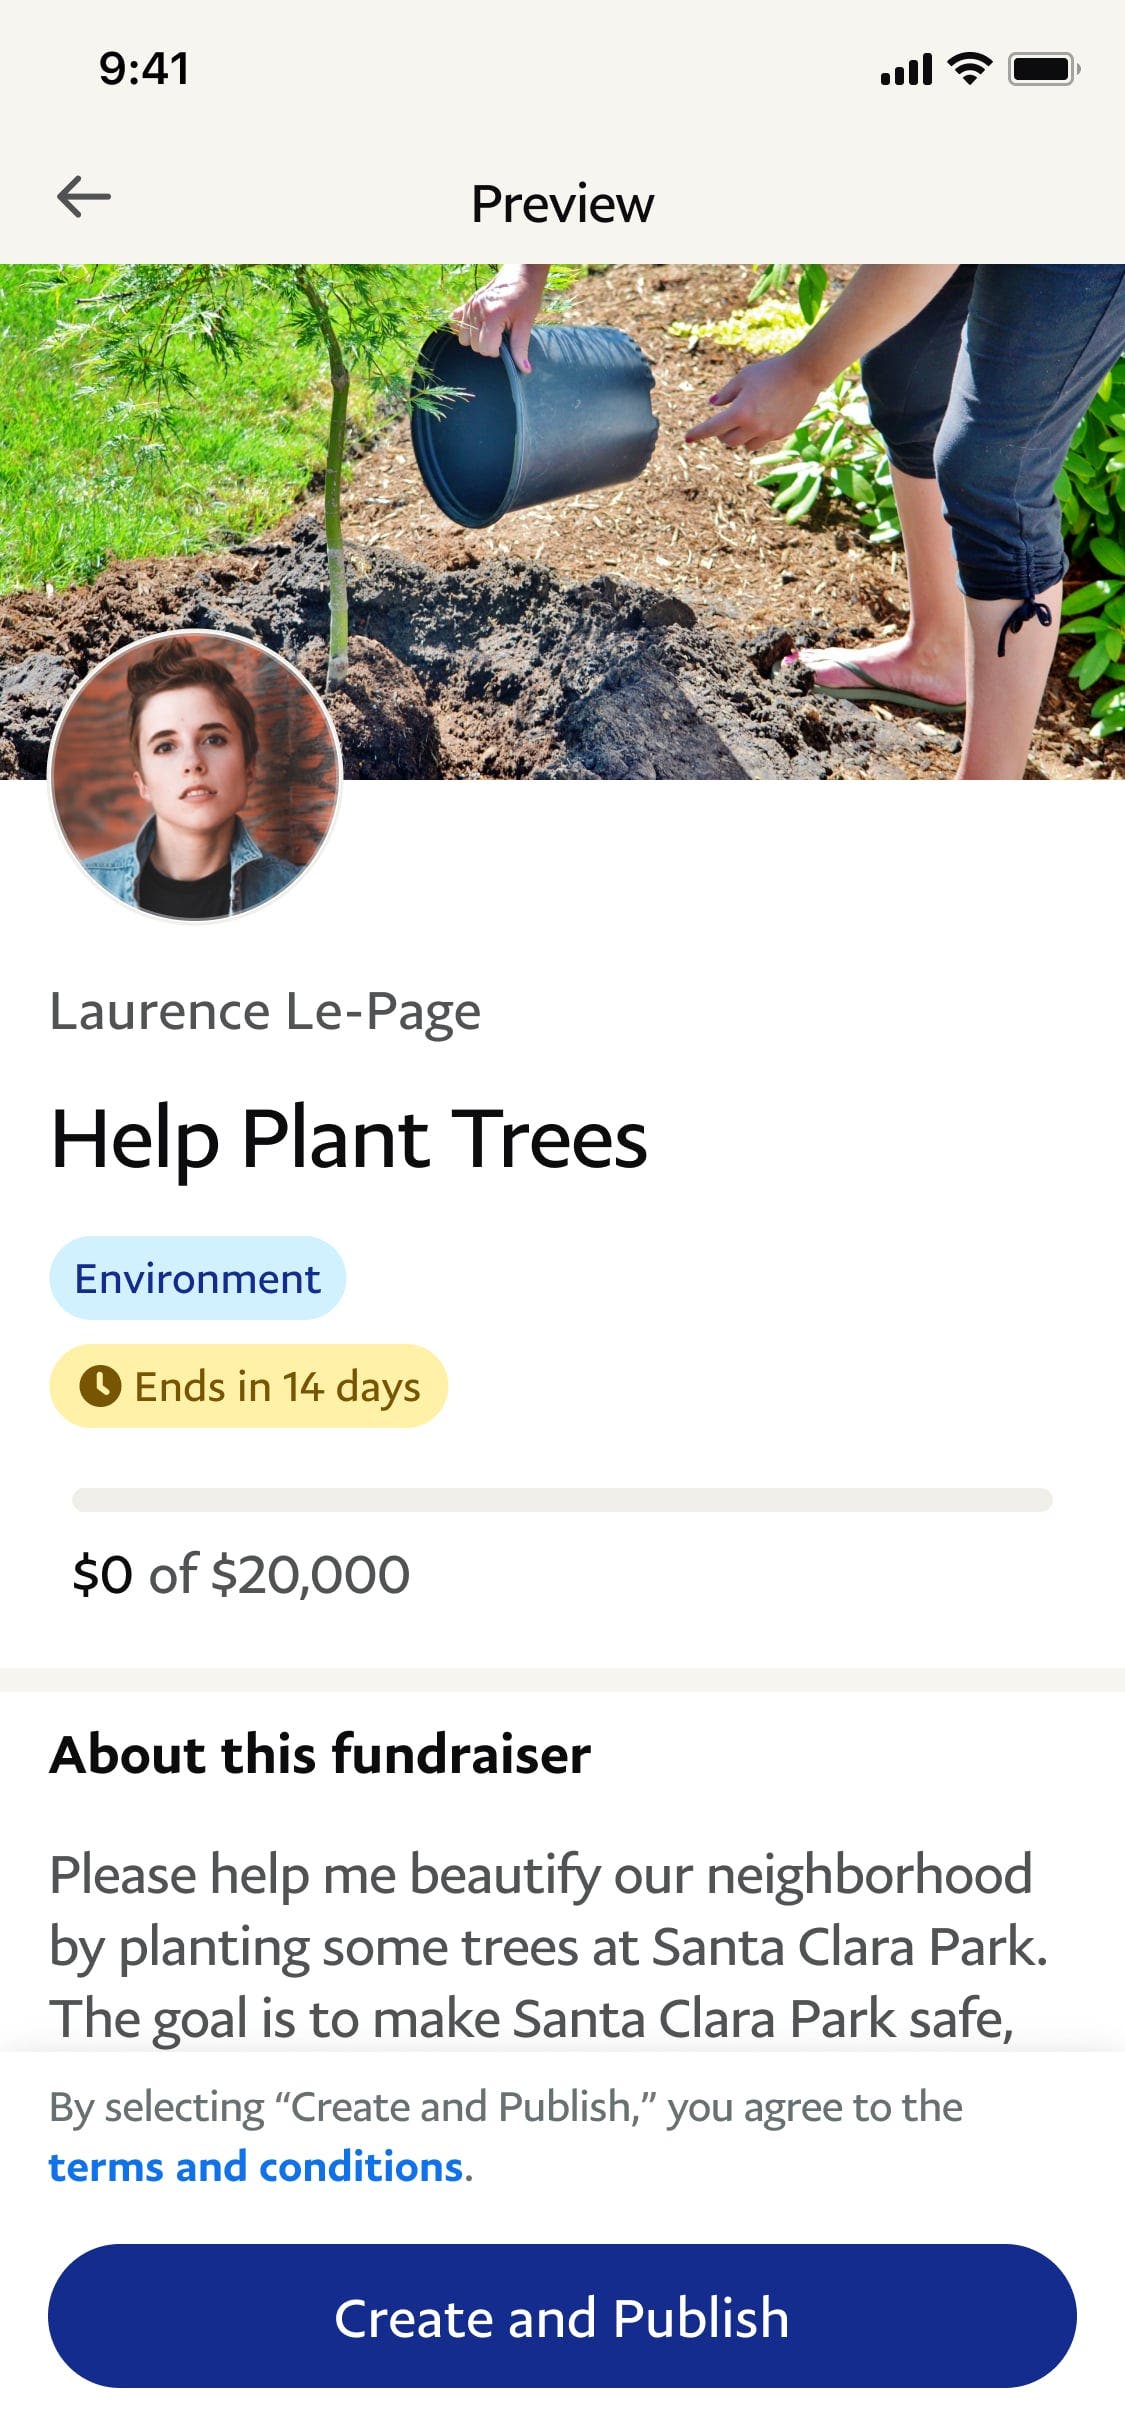Tap the "By selecting Create and Publish" notice
The height and width of the screenshot is (2436, 1125).
[505, 2107]
